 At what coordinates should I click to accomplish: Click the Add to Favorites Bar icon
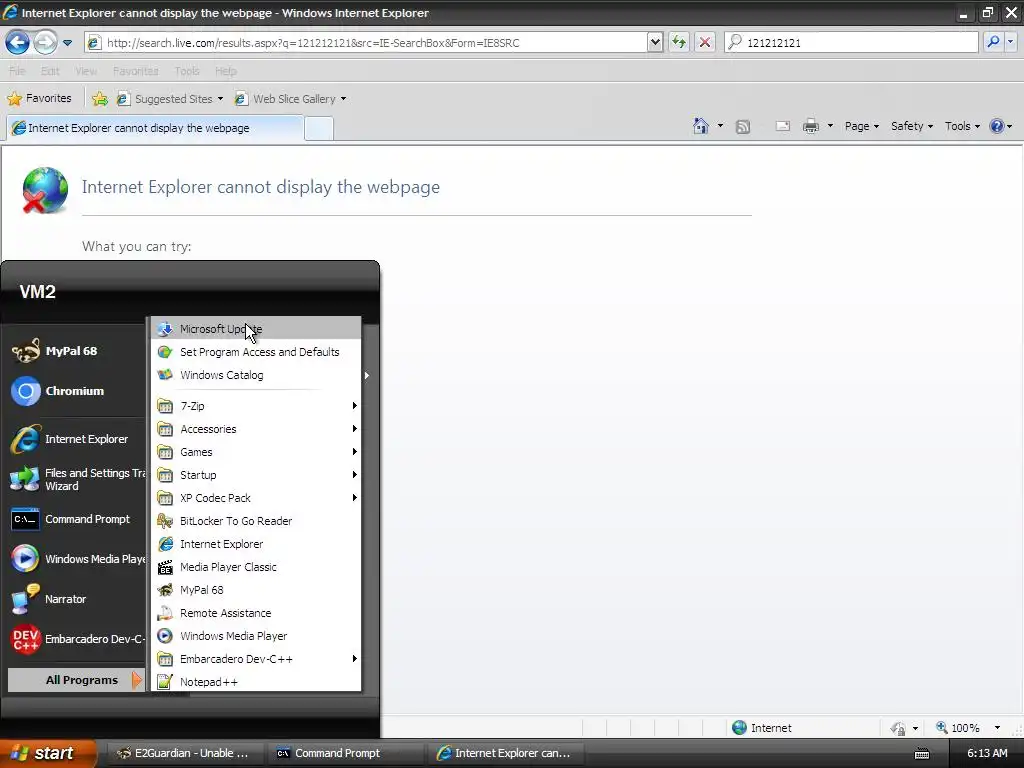coord(100,99)
